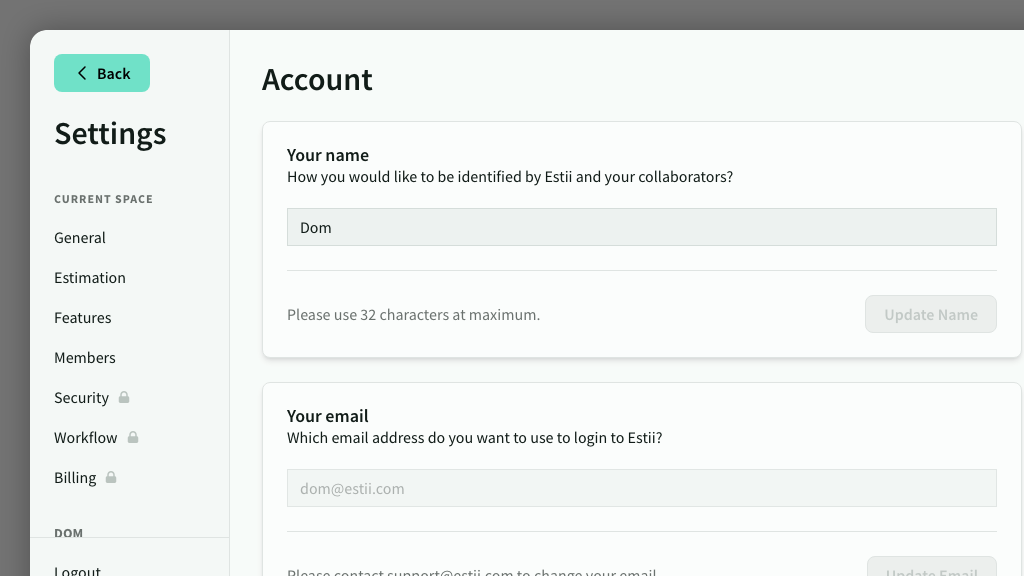The image size is (1024, 576).
Task: Open General settings
Action: pyautogui.click(x=80, y=238)
